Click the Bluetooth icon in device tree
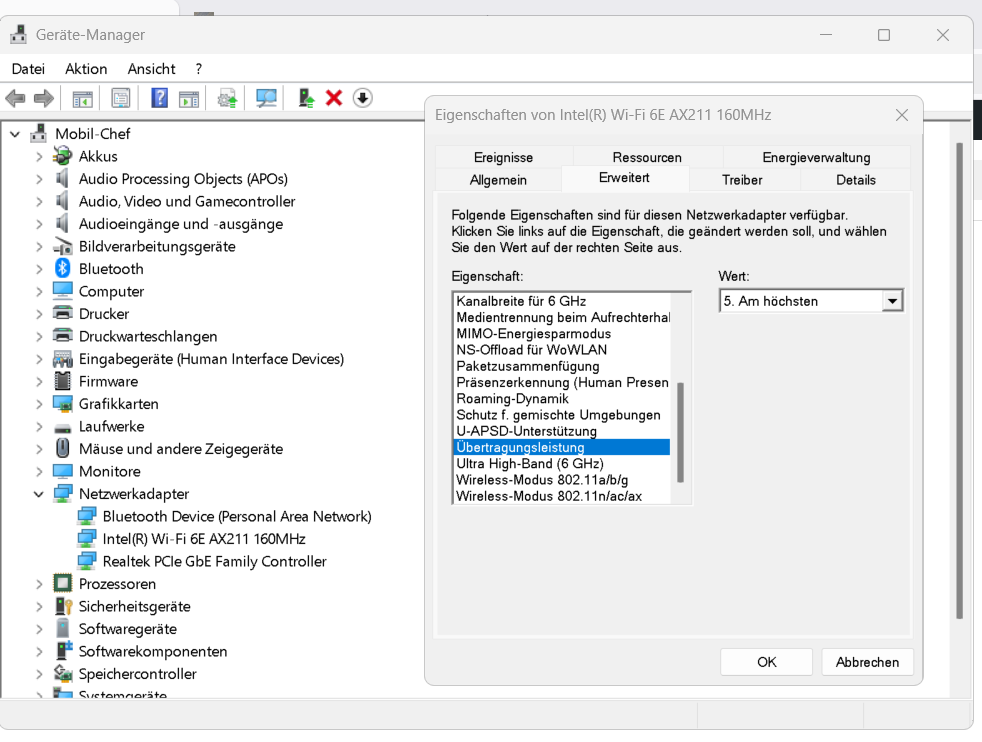The height and width of the screenshot is (742, 982). [x=63, y=269]
